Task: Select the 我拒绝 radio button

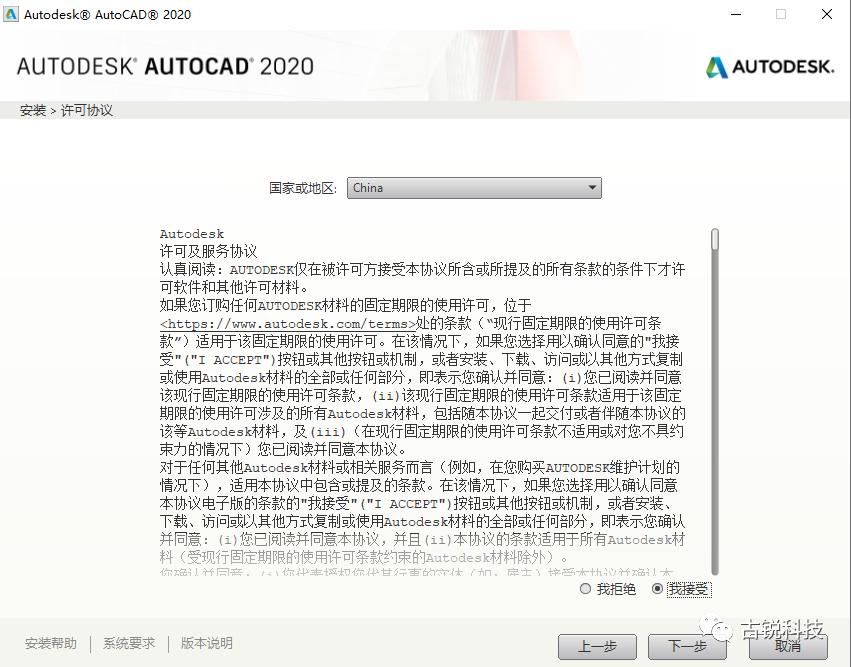Action: (584, 589)
